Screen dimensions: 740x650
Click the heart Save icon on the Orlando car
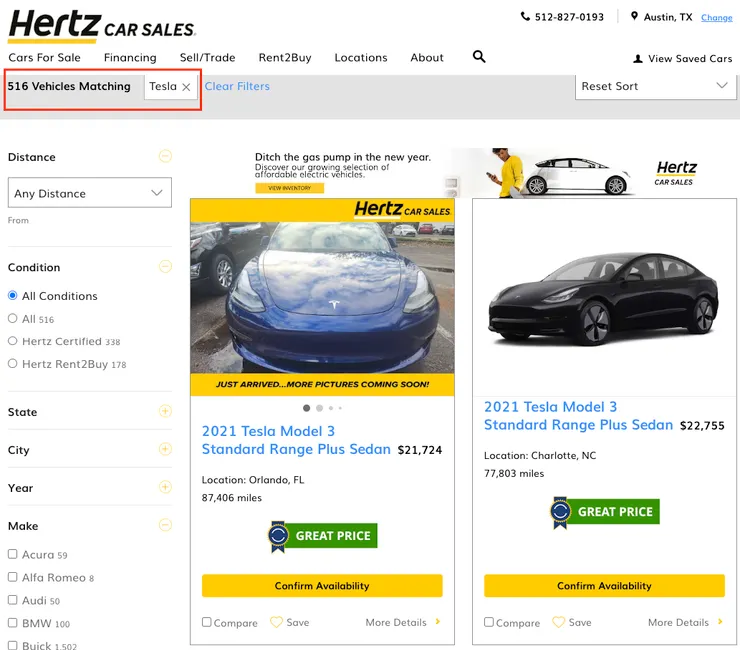tap(276, 622)
